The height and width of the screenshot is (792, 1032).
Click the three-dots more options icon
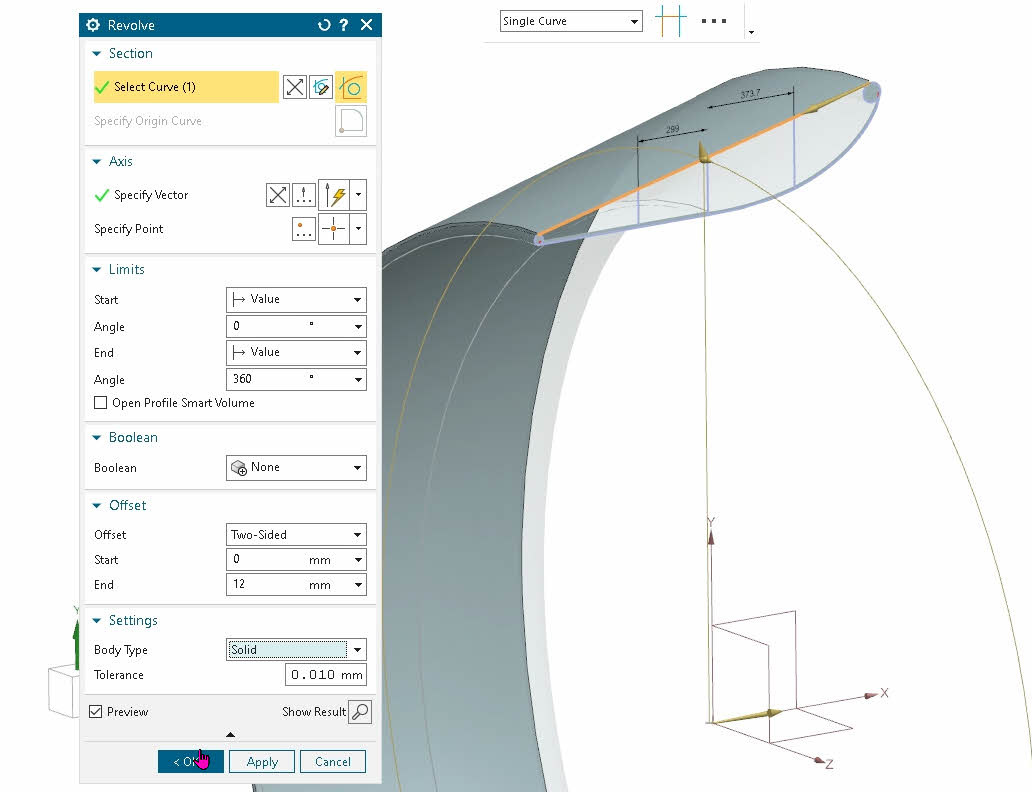pos(714,21)
